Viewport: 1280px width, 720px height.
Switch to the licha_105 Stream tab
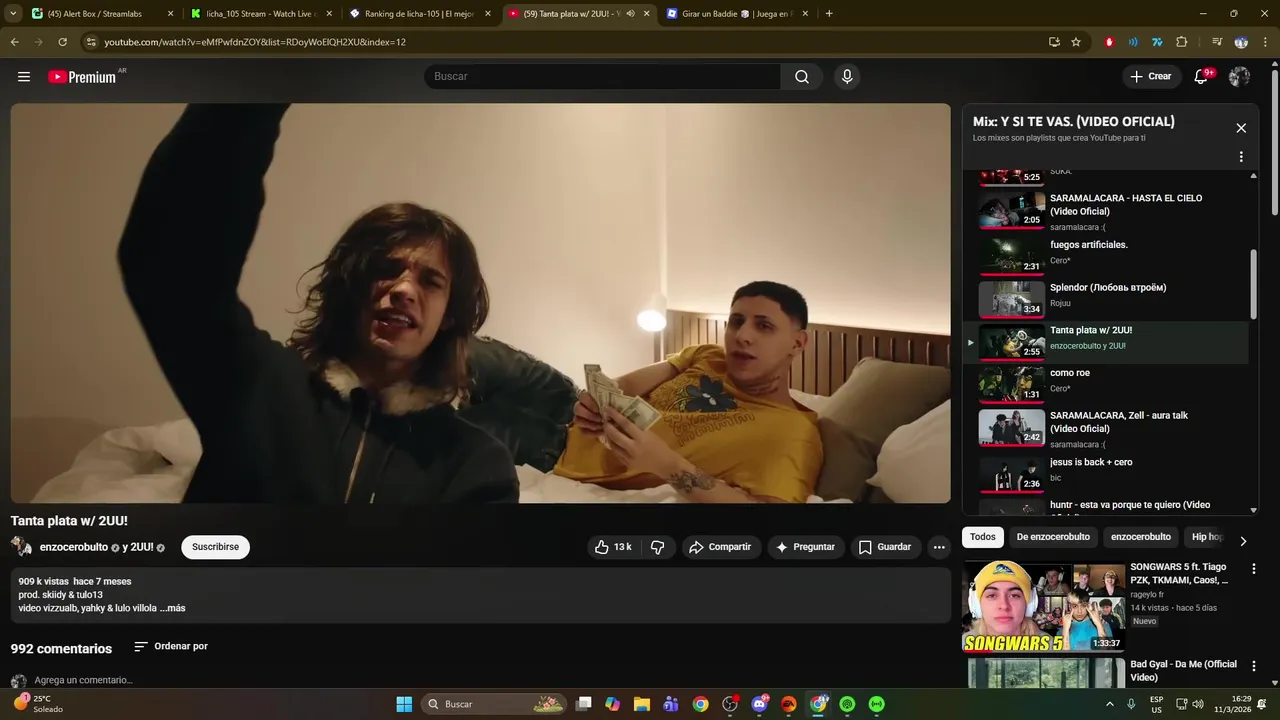tap(260, 14)
